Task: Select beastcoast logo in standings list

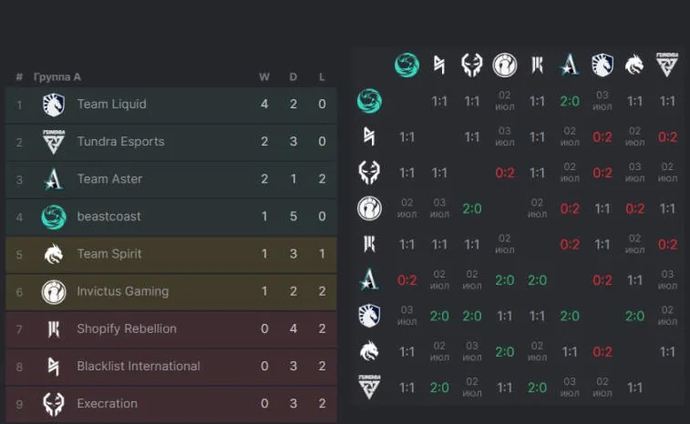Action: 53,217
